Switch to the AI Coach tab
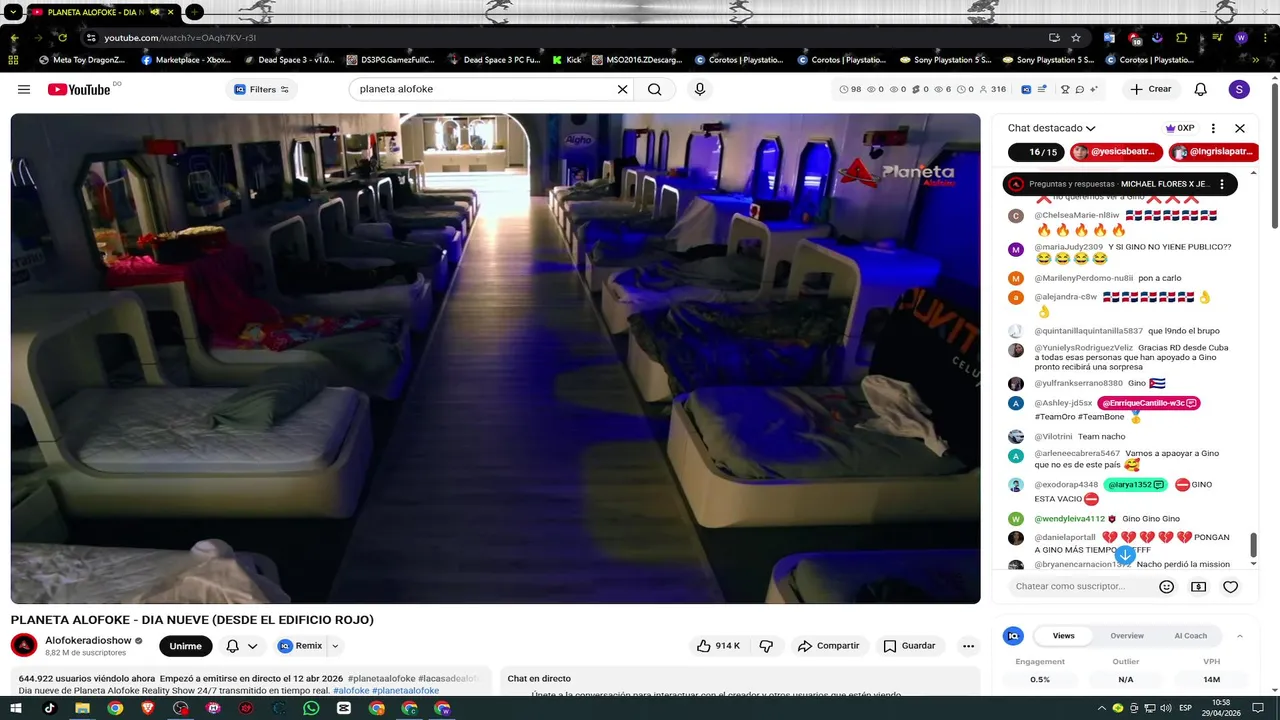 pyautogui.click(x=1190, y=635)
